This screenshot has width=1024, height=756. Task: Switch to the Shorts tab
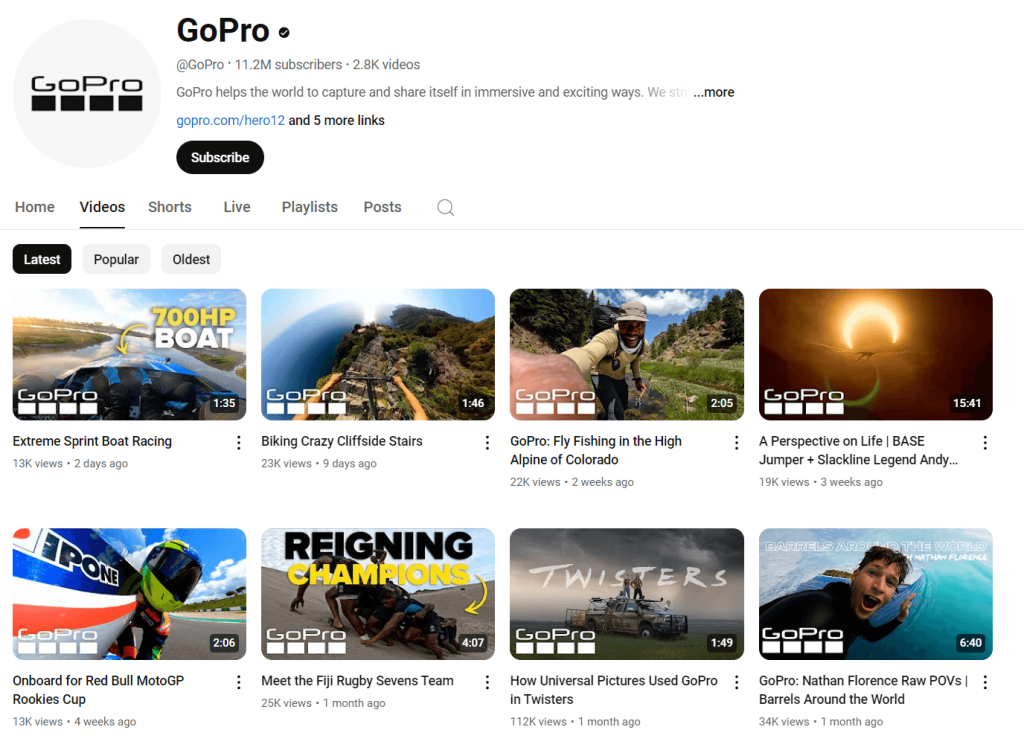[169, 207]
